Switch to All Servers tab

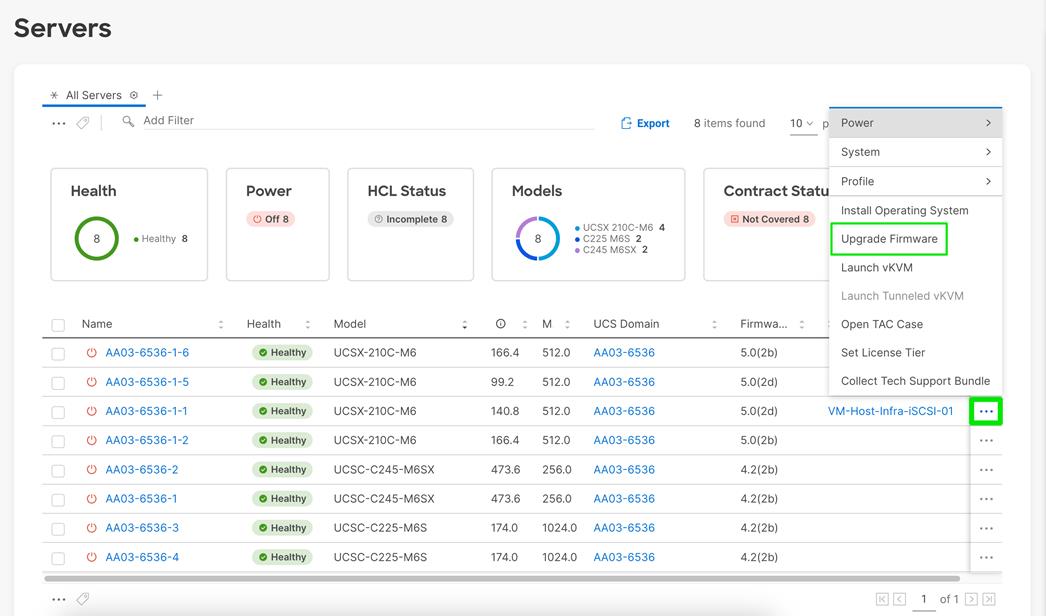click(93, 95)
